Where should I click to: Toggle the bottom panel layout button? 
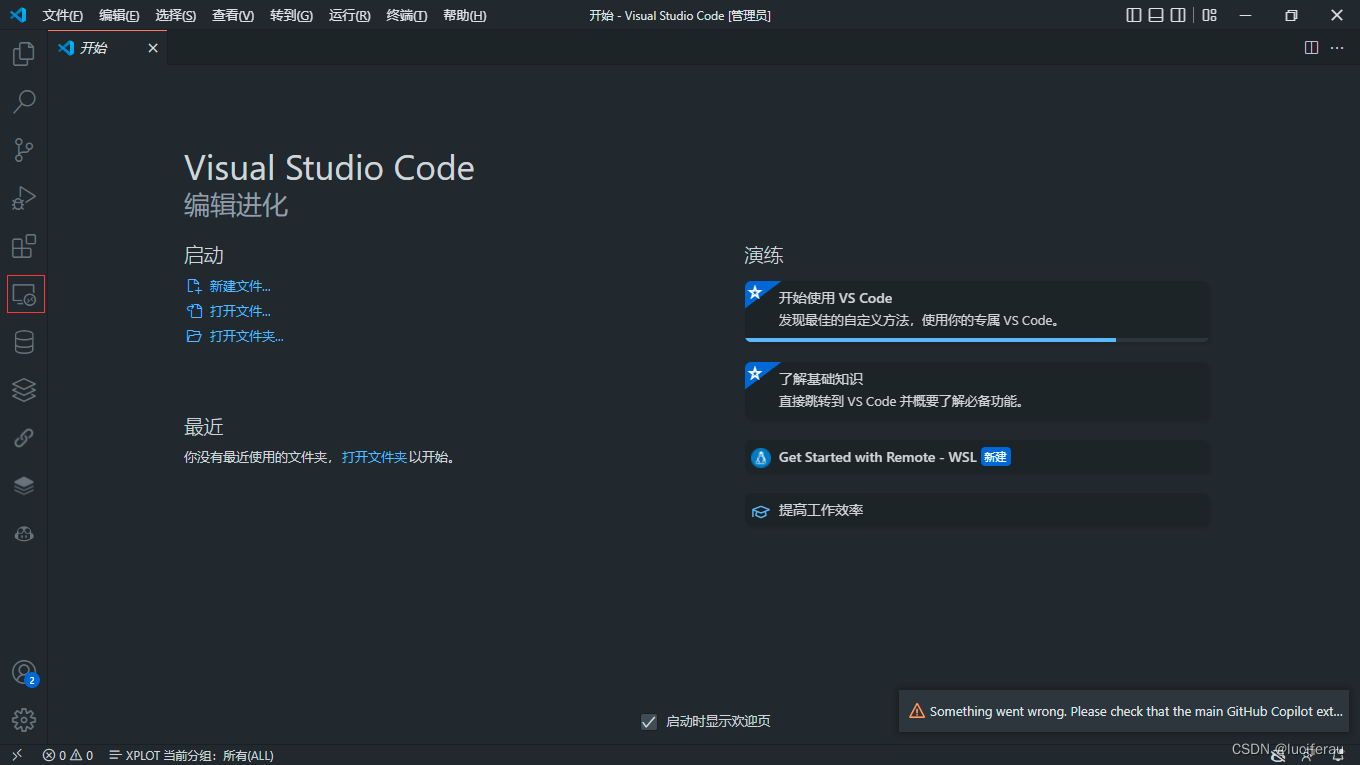1156,15
